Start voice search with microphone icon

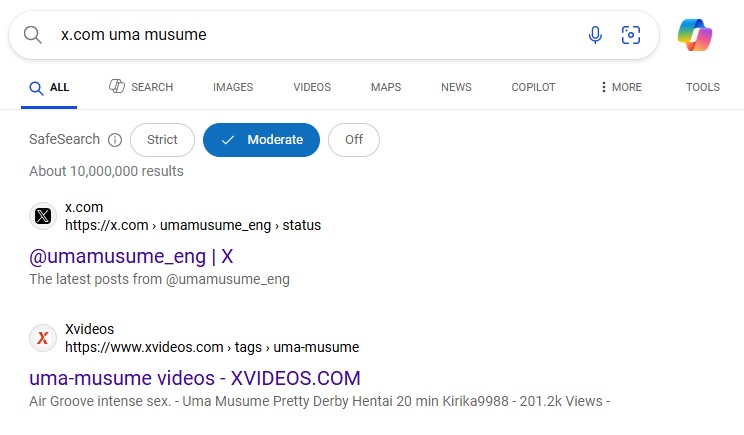click(x=595, y=35)
